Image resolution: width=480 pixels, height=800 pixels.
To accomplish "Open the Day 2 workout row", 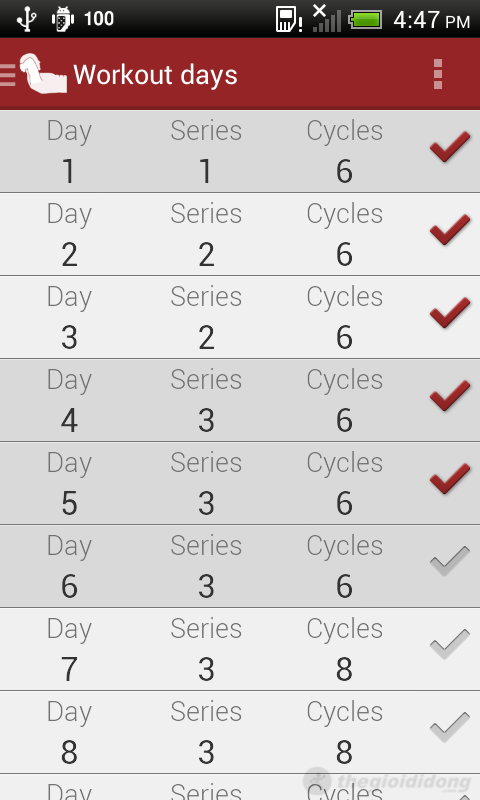I will (240, 234).
